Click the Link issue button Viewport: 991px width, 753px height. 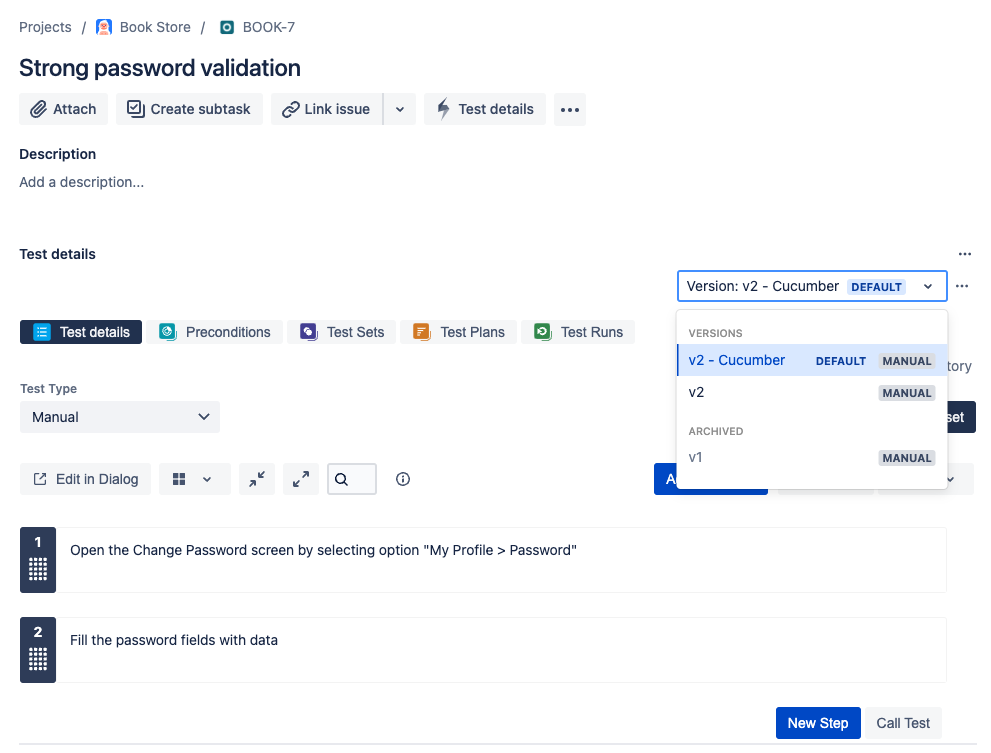pyautogui.click(x=327, y=109)
